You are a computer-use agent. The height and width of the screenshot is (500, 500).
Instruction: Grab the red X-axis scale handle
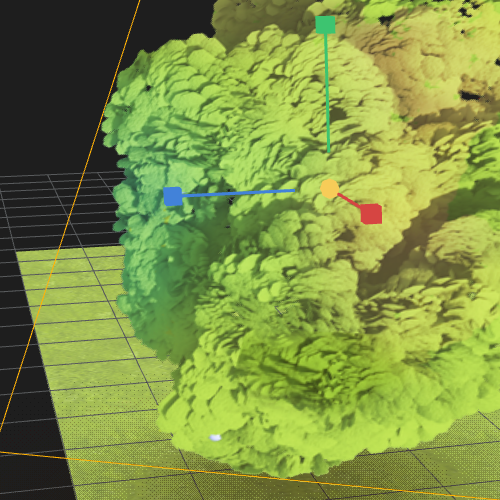(371, 214)
